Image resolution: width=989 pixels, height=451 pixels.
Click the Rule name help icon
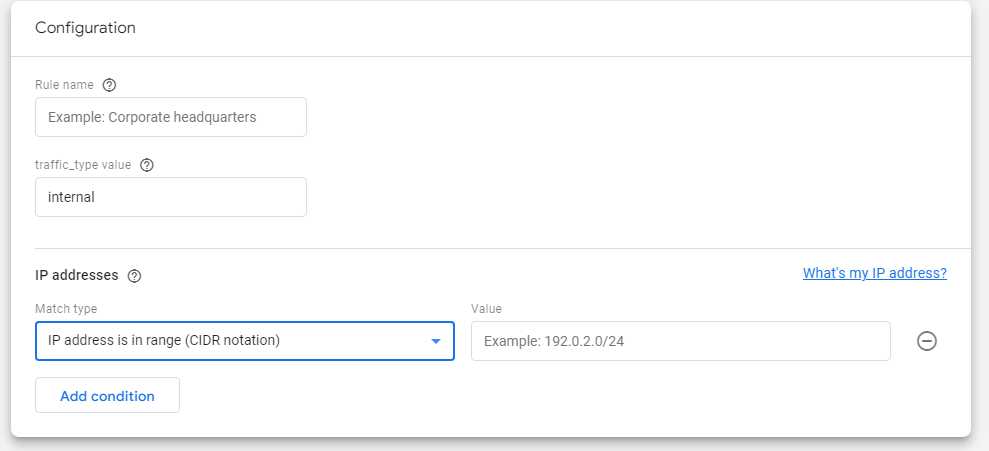click(x=110, y=85)
